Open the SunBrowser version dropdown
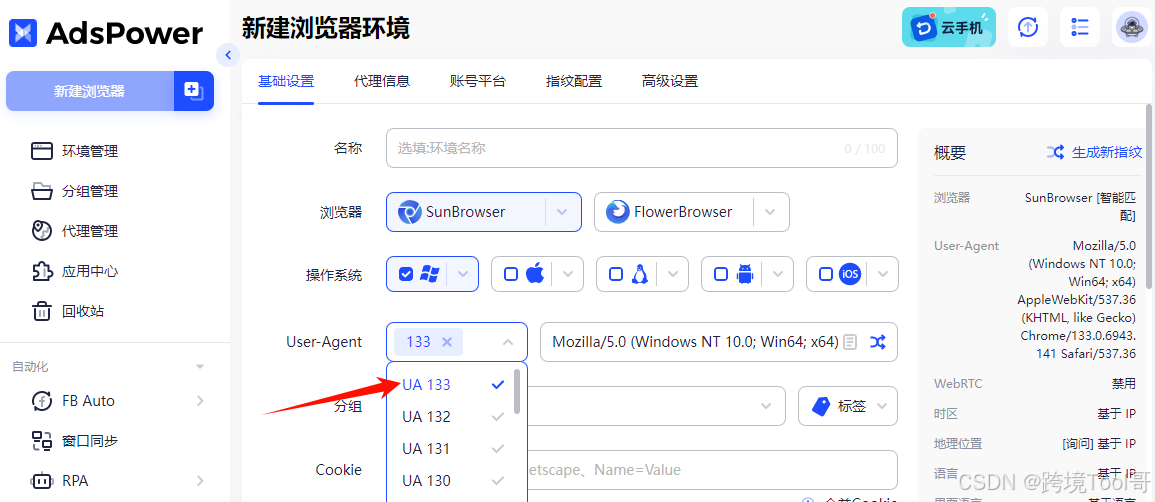This screenshot has height=502, width=1155. pos(563,212)
